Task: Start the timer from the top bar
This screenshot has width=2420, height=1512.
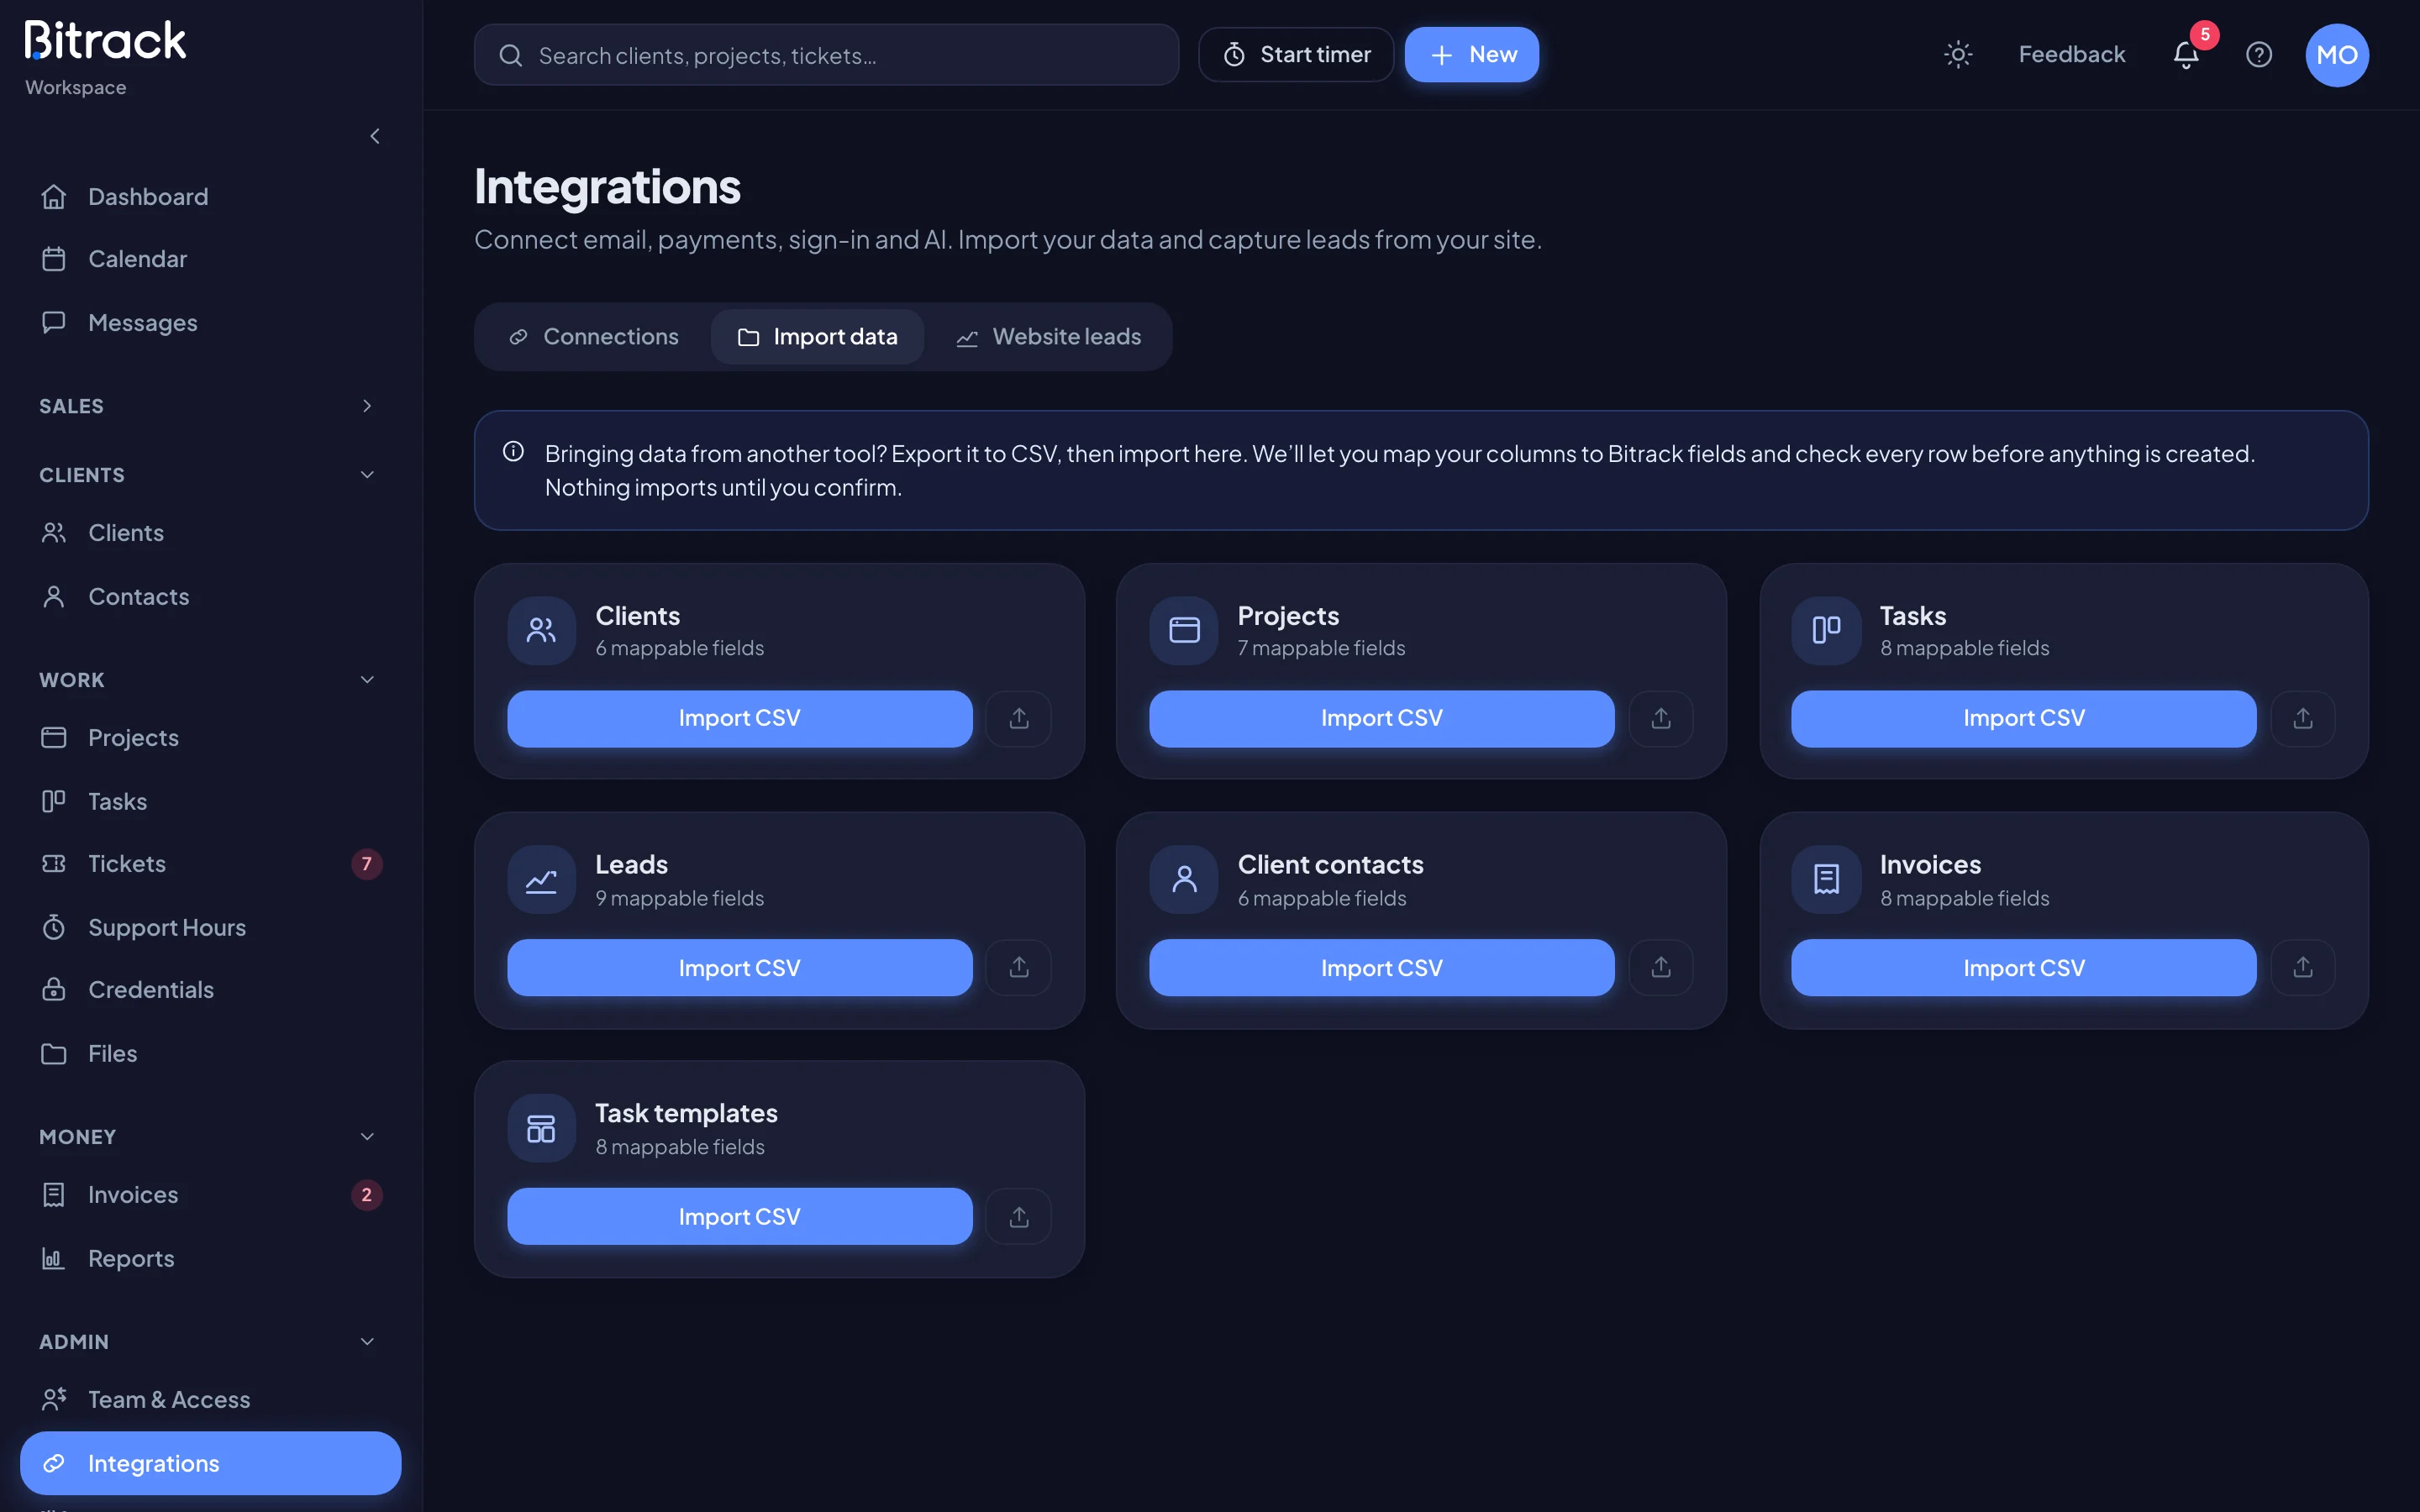Action: click(1295, 55)
